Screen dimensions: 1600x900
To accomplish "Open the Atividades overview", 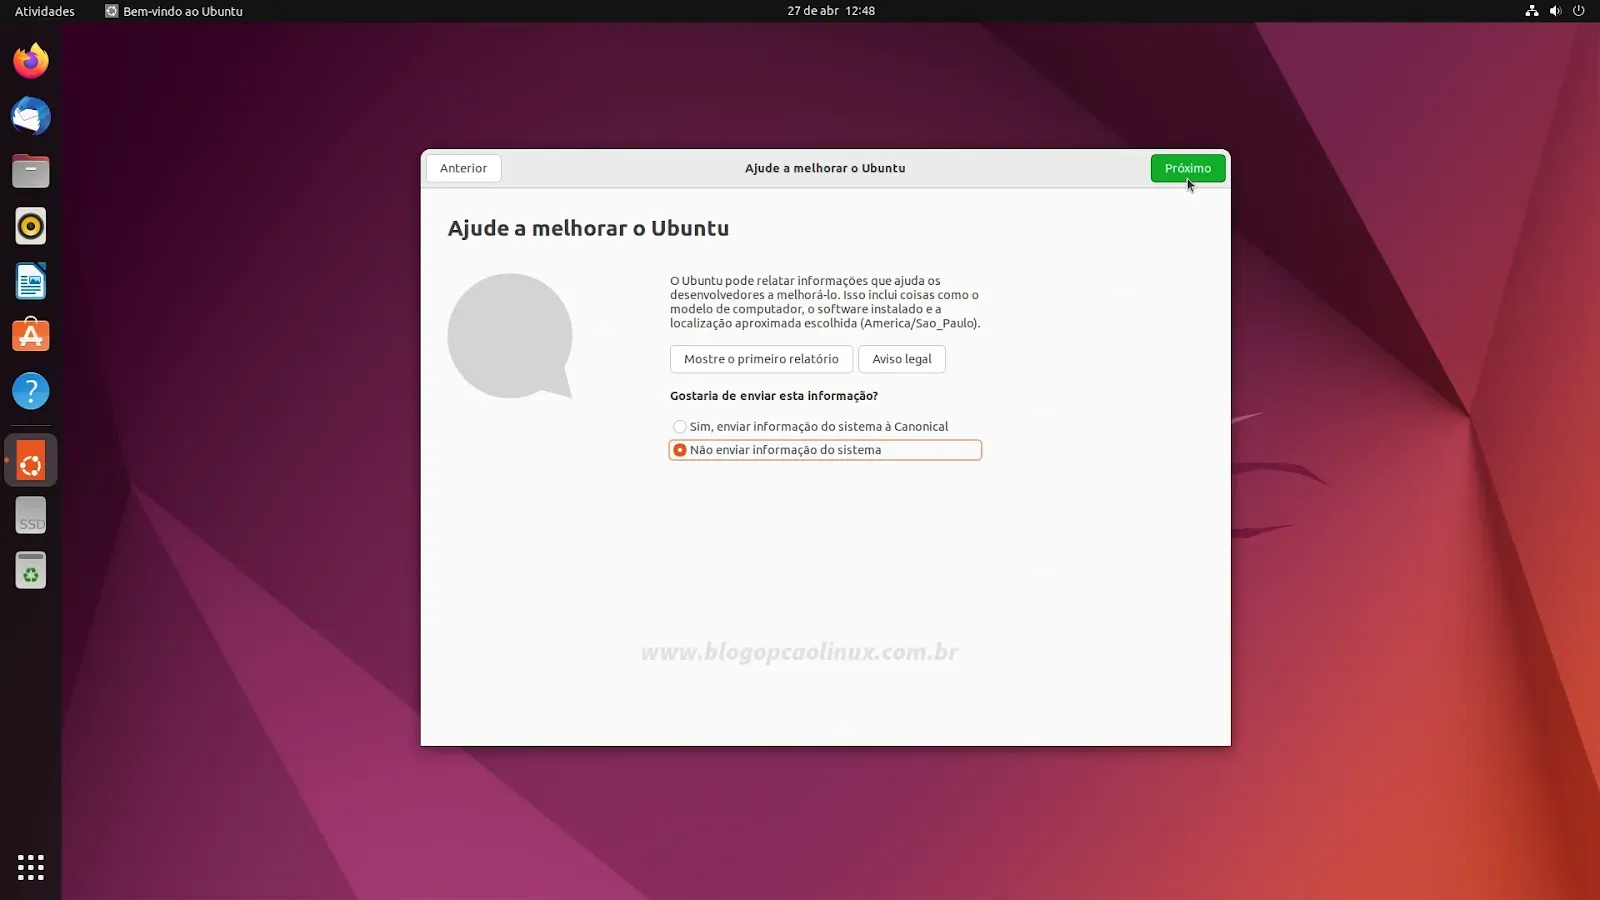I will coord(45,11).
